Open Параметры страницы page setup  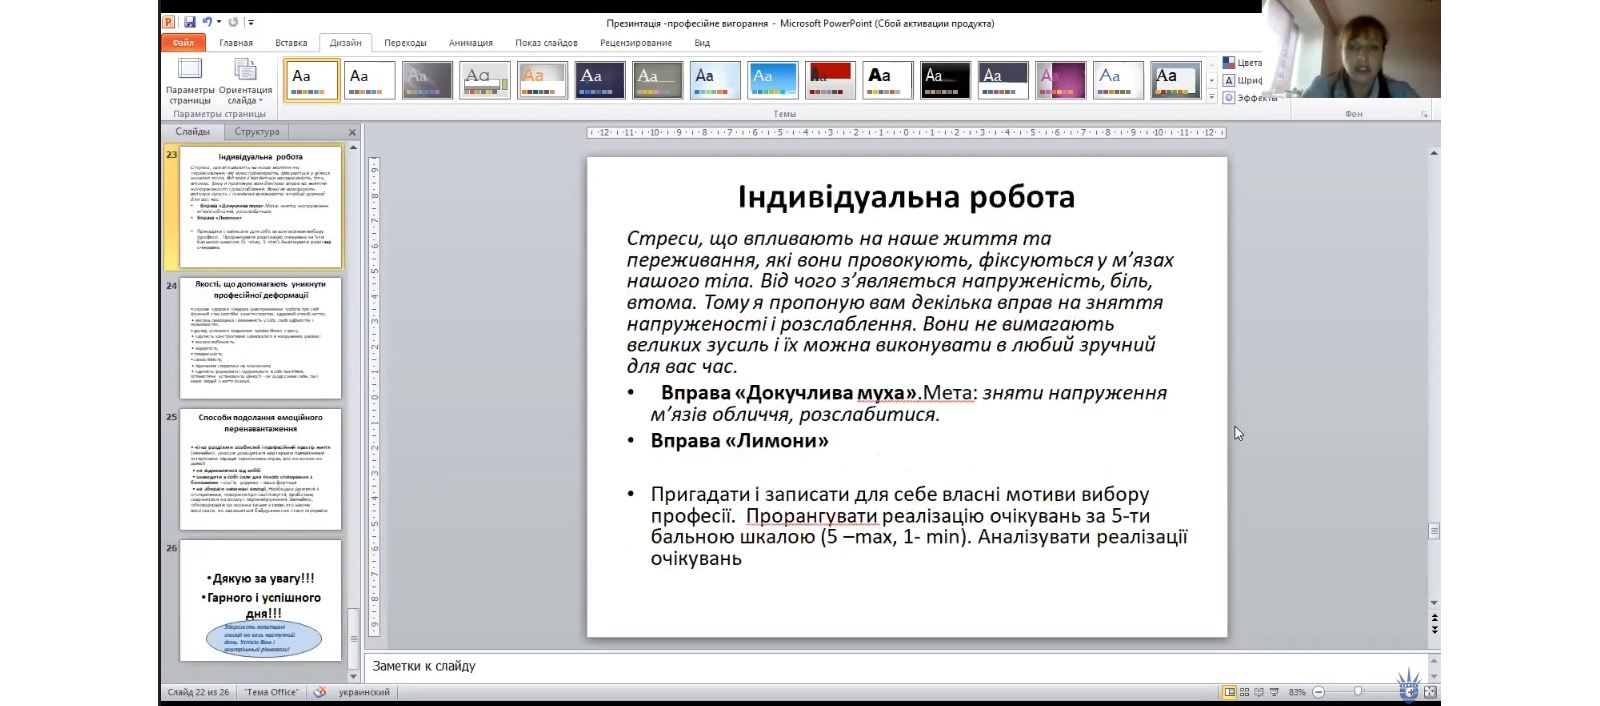pyautogui.click(x=189, y=81)
